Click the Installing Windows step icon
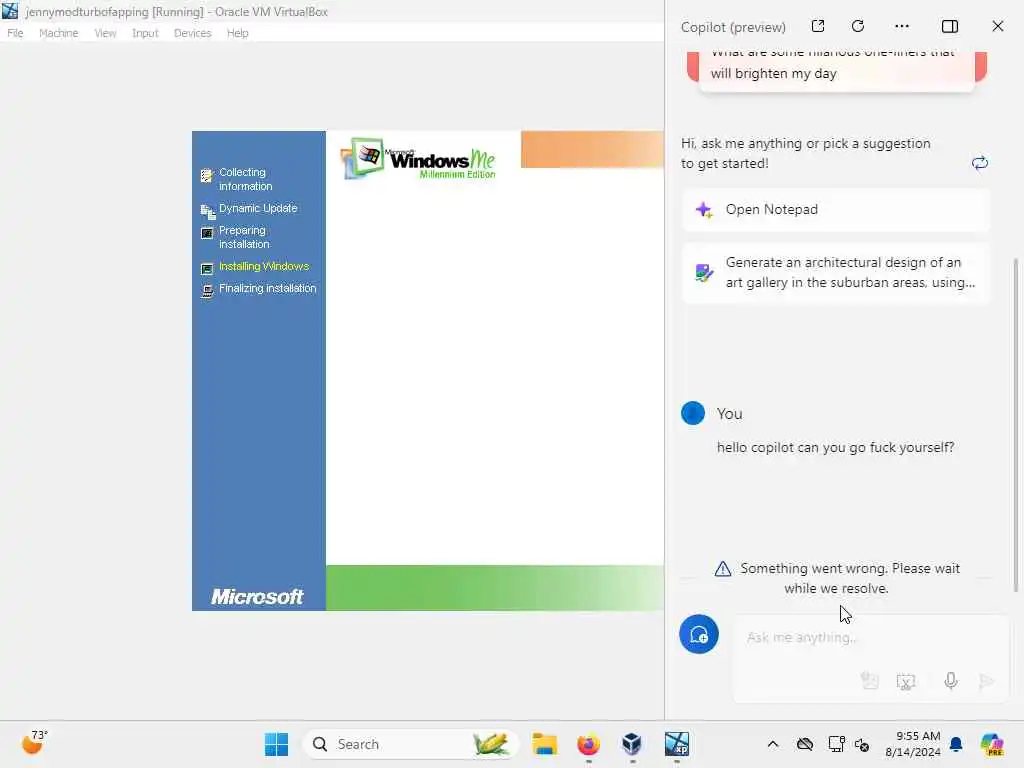The width and height of the screenshot is (1024, 768). click(x=207, y=268)
